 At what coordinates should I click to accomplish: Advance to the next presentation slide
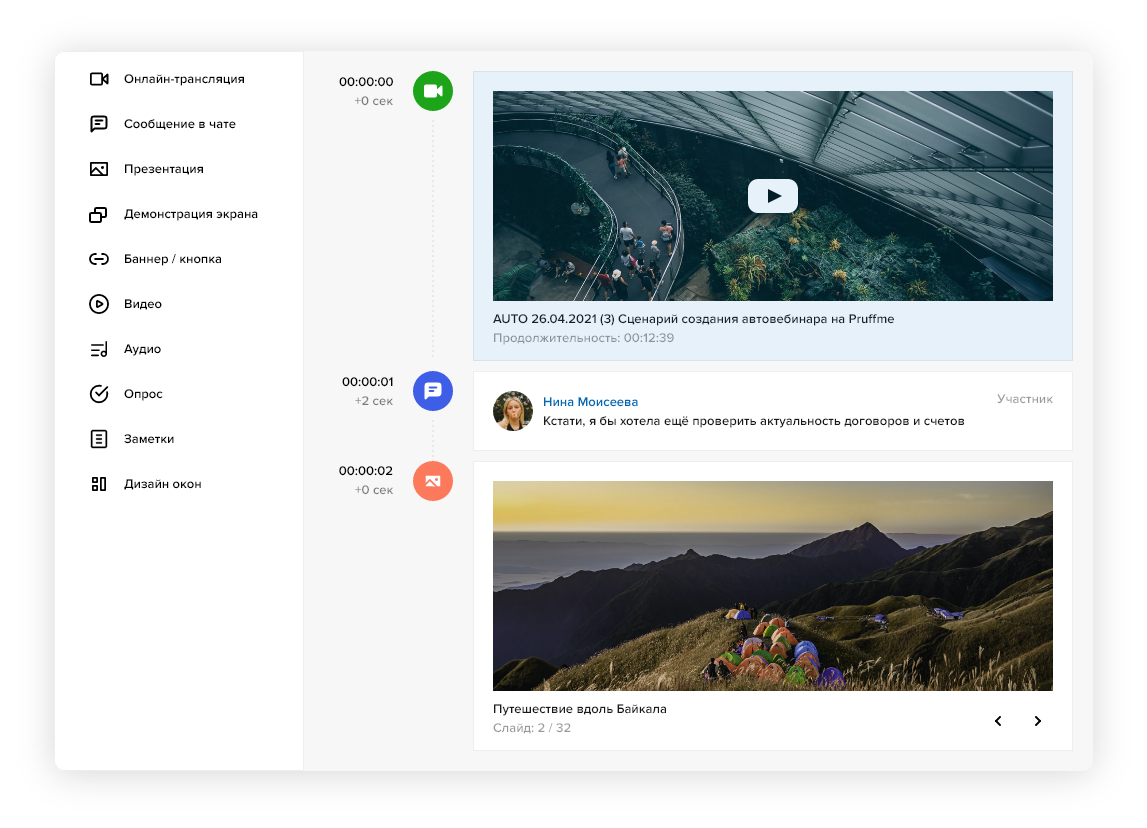[1037, 721]
